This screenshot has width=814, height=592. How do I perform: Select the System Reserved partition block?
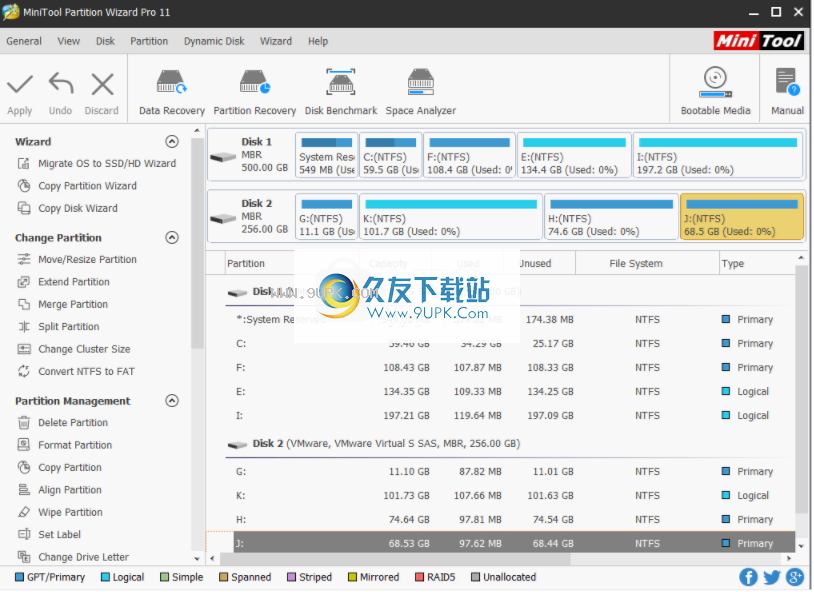(x=327, y=155)
